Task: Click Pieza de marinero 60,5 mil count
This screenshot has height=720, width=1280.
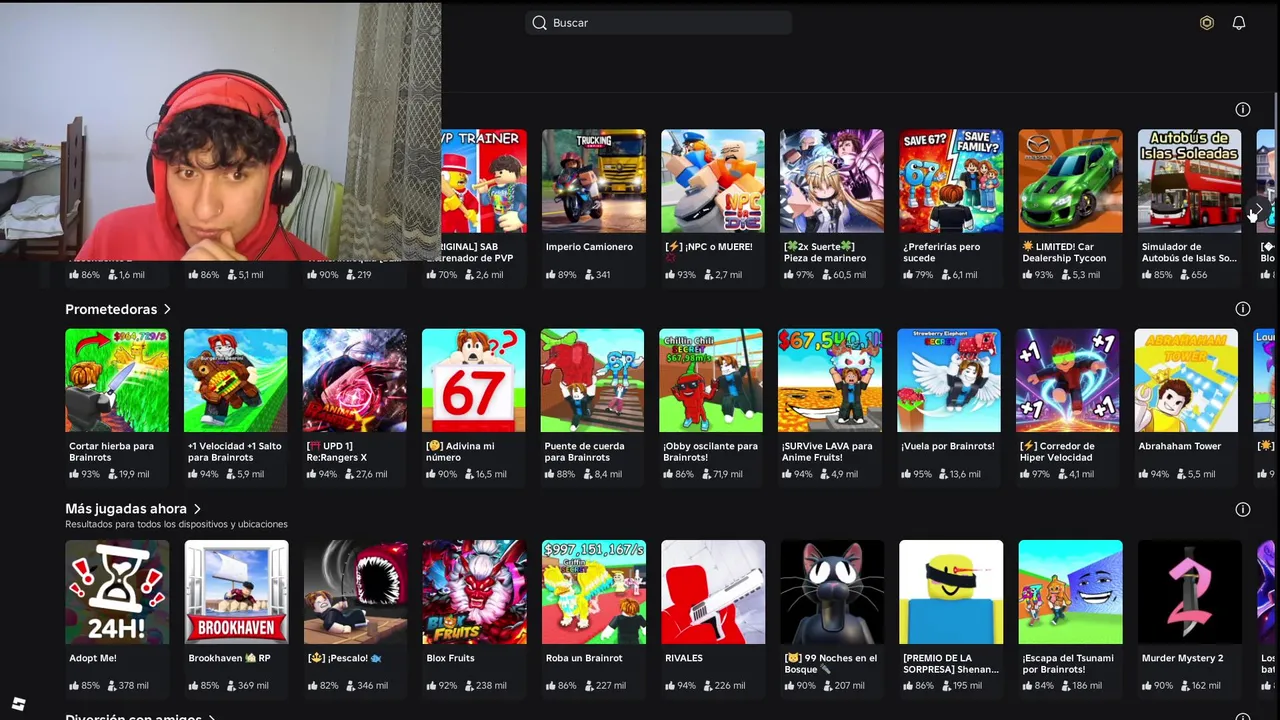Action: pos(843,274)
